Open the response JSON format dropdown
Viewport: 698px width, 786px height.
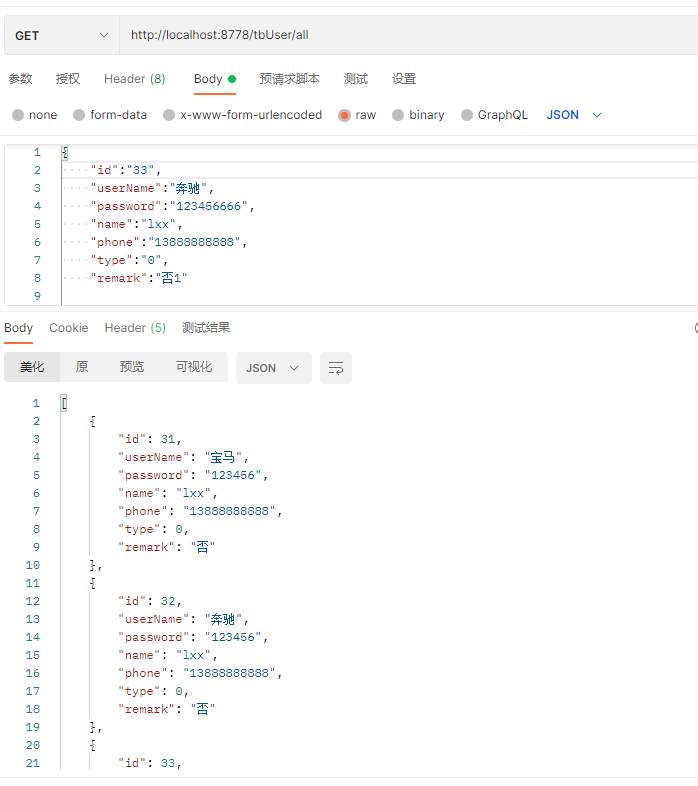tap(274, 368)
